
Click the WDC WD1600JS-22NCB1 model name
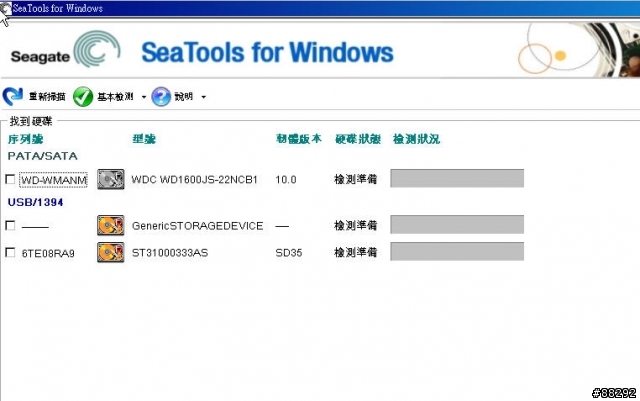(194, 180)
